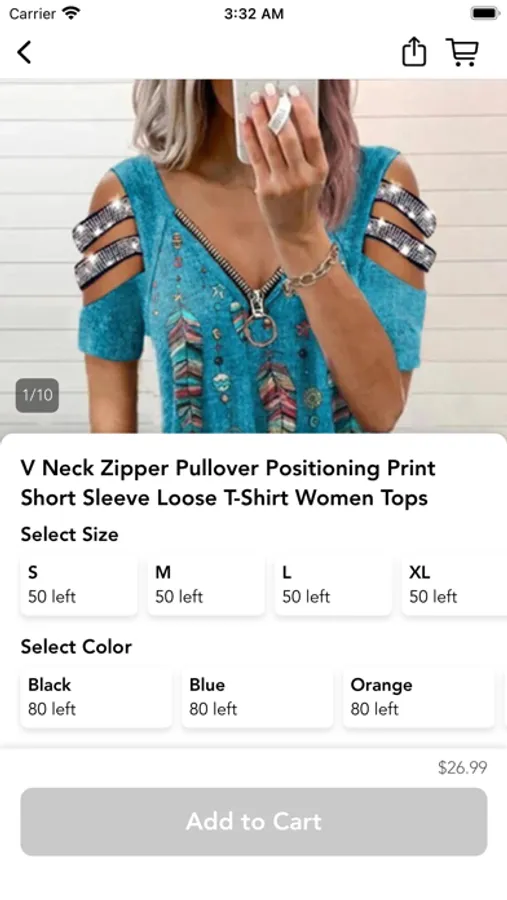Tap the battery indicator icon
This screenshot has width=507, height=900.
pyautogui.click(x=485, y=13)
